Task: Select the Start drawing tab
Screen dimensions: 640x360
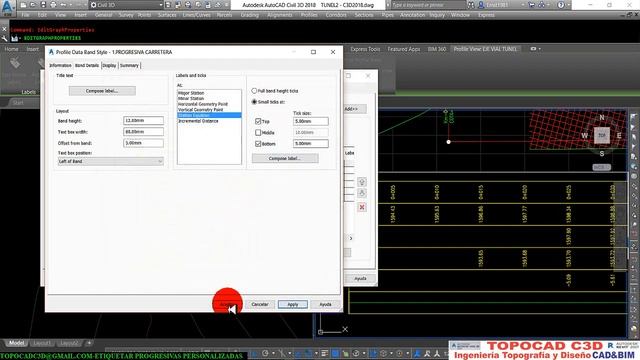Action: [x=18, y=102]
